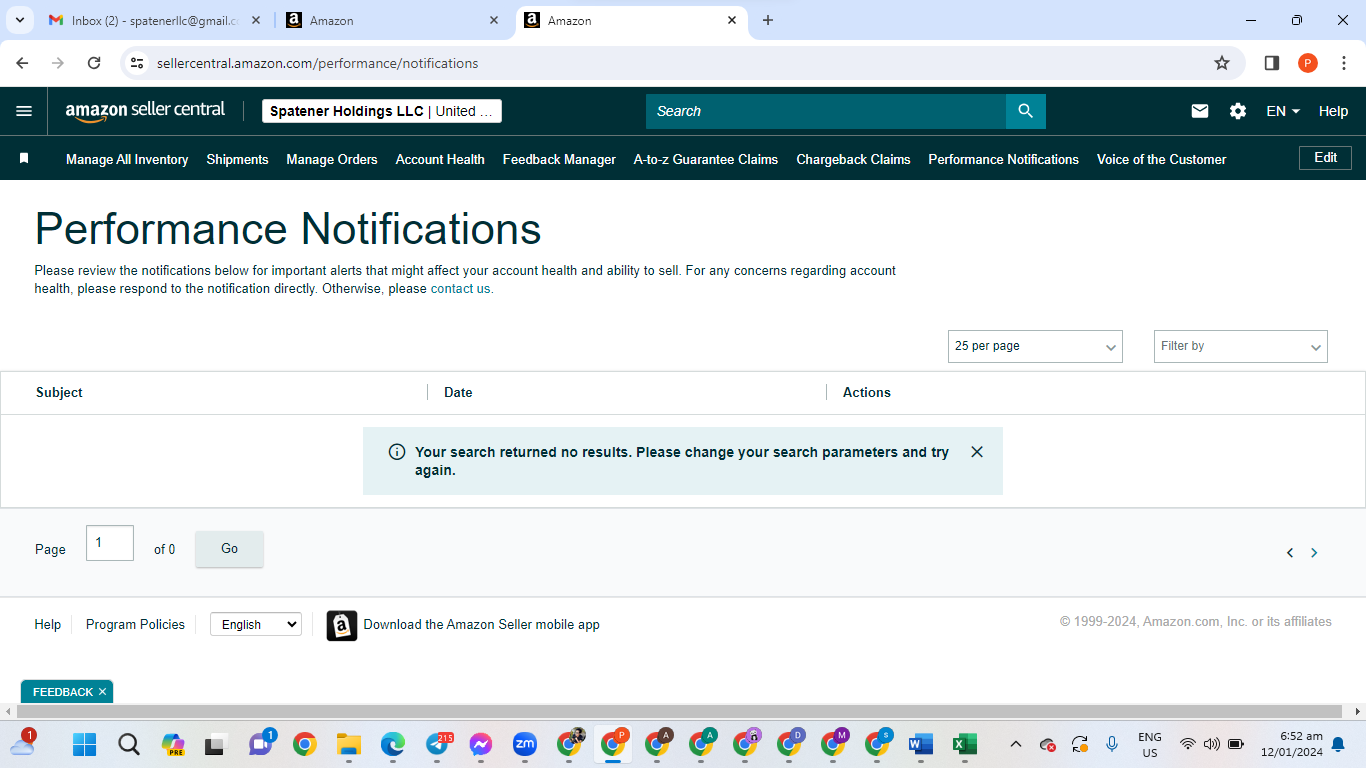Image resolution: width=1366 pixels, height=768 pixels.
Task: Reload the current page
Action: pos(94,63)
